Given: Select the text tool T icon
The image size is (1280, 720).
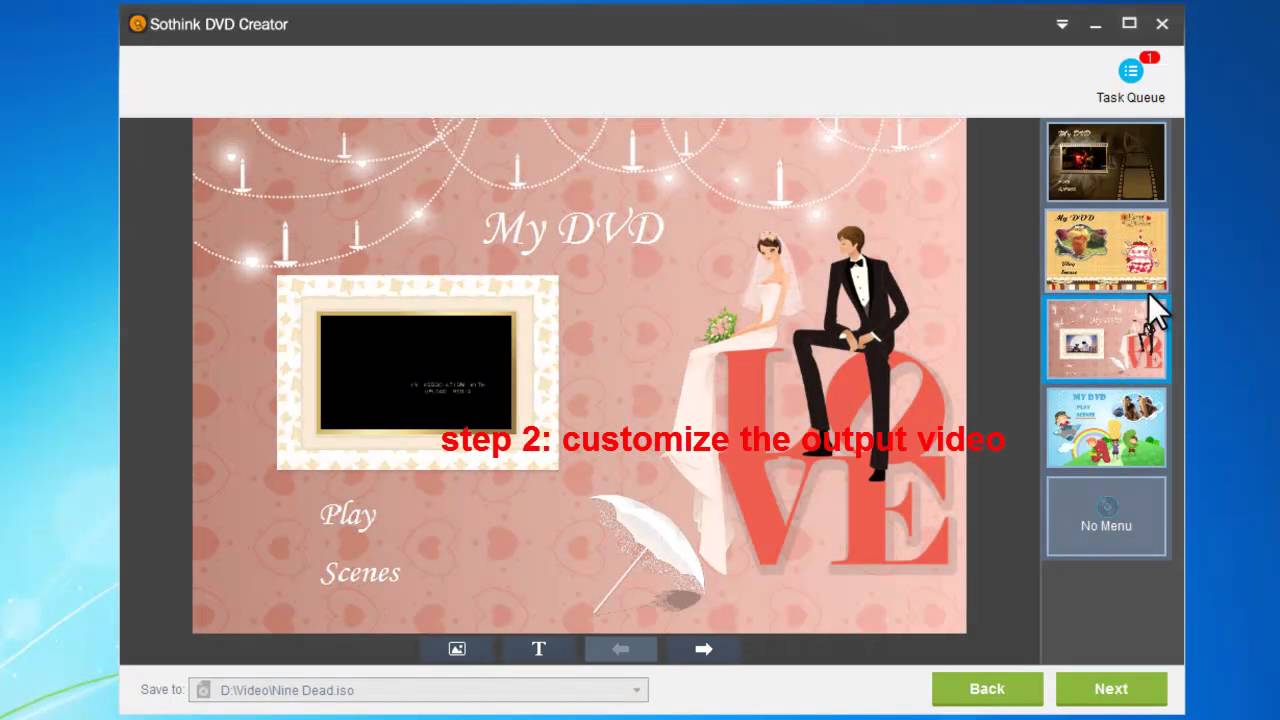Looking at the screenshot, I should [x=539, y=649].
